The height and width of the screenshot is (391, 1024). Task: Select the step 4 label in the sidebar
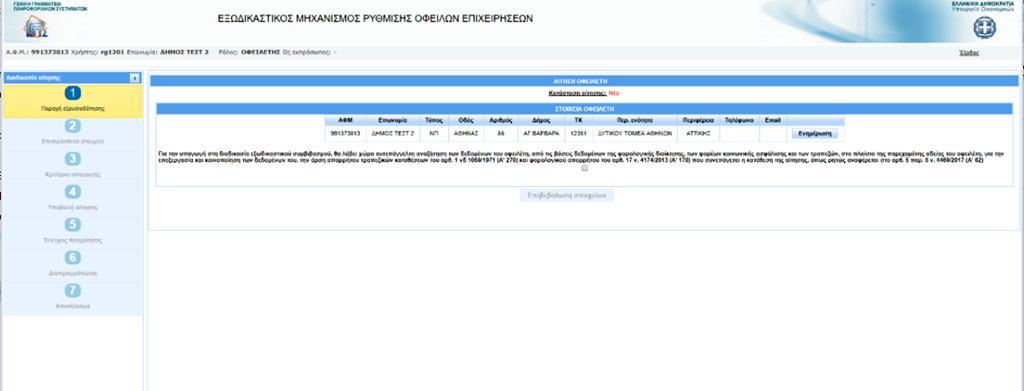(72, 208)
